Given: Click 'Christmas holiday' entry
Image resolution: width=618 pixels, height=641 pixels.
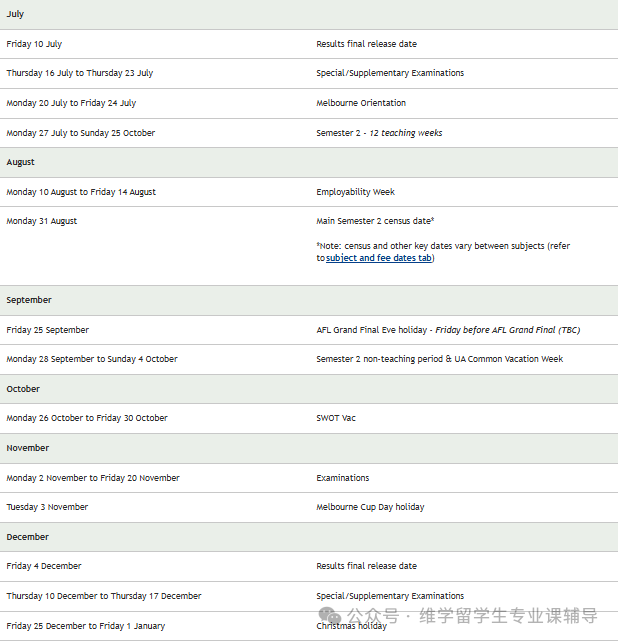Looking at the screenshot, I should pos(352,626).
